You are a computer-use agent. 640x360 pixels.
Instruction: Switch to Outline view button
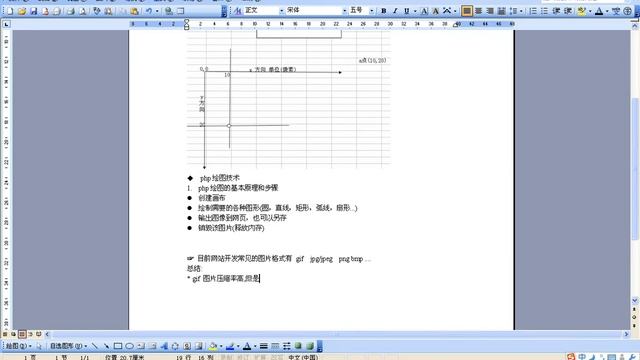[x=31, y=334]
